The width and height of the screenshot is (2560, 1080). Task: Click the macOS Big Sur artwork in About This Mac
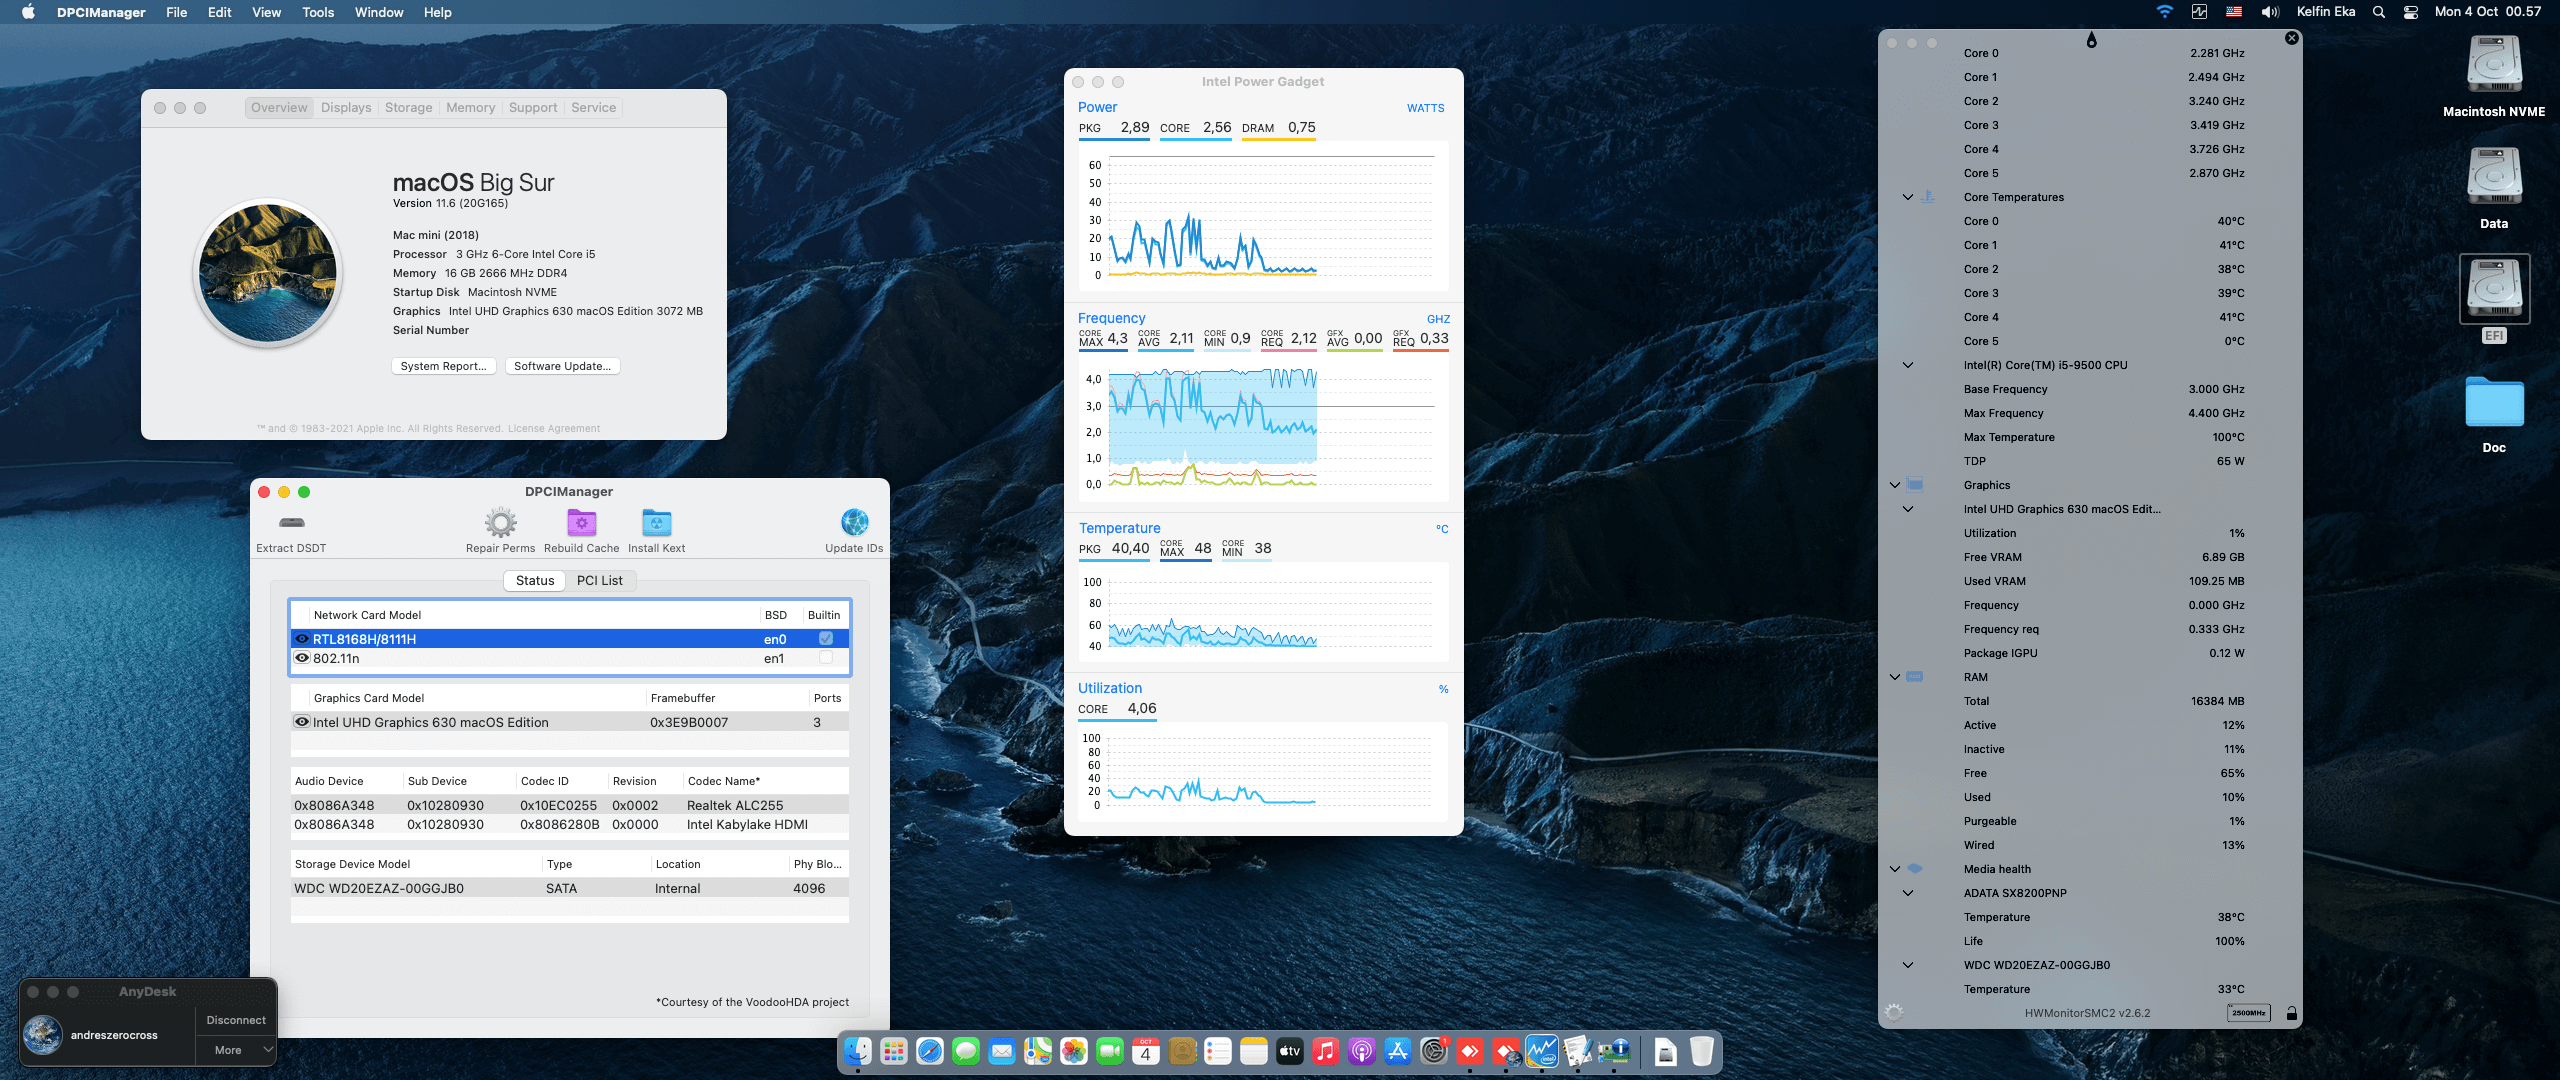[x=268, y=273]
